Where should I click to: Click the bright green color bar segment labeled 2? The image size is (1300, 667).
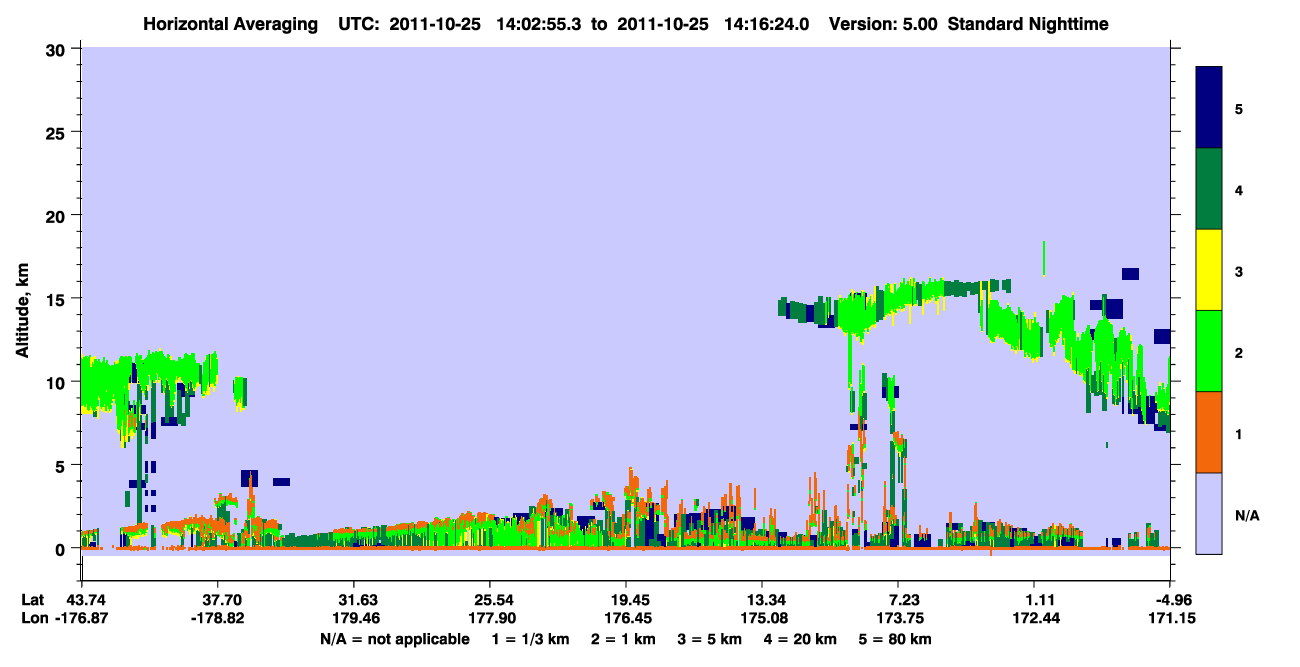coord(1210,351)
